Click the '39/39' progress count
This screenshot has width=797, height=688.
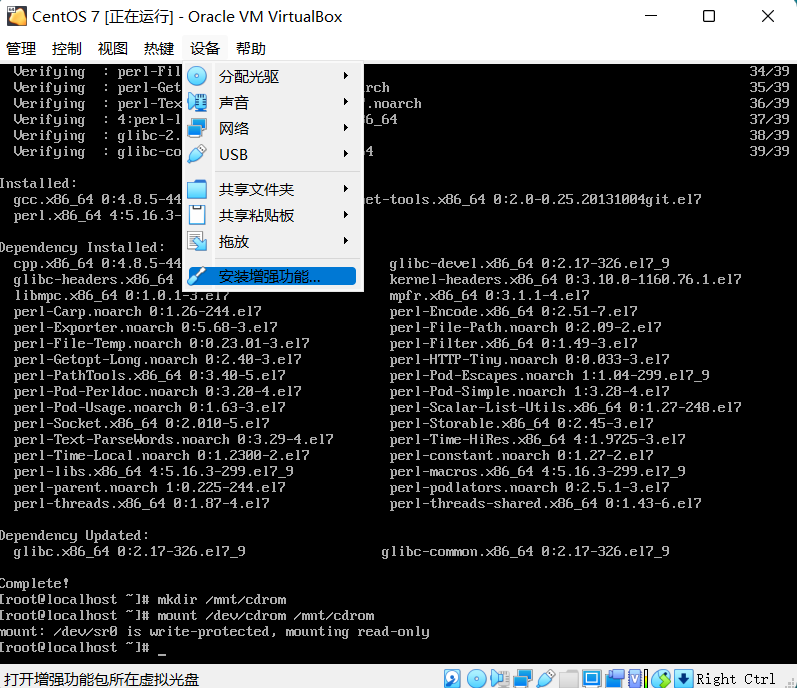click(x=769, y=151)
